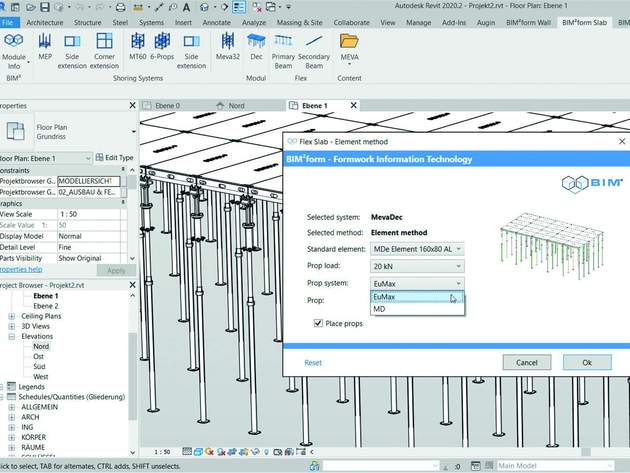
Task: Click the Side extension tool next to MEP
Action: coord(72,51)
